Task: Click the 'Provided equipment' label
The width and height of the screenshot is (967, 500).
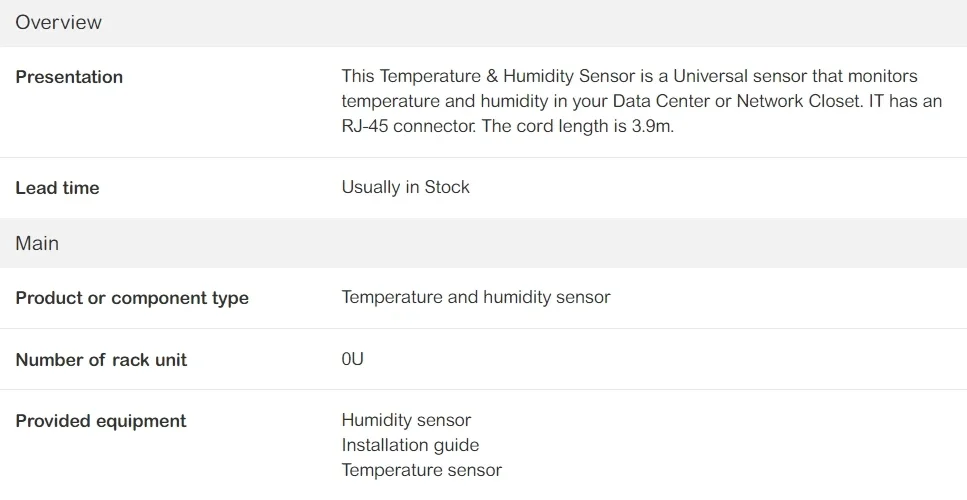Action: click(x=101, y=421)
